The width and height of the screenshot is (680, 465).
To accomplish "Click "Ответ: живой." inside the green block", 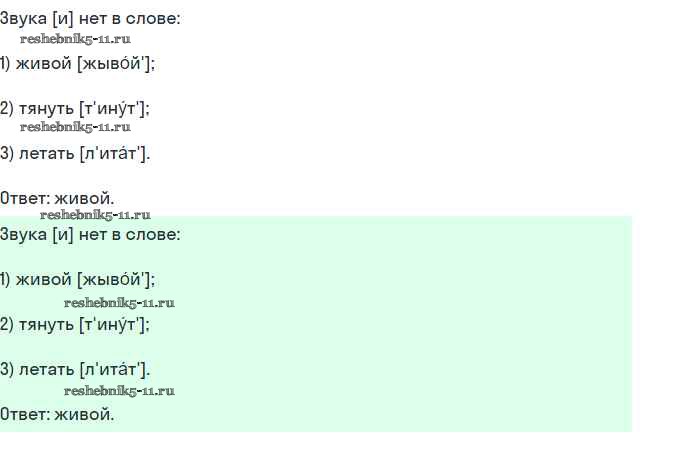I will pos(57,413).
